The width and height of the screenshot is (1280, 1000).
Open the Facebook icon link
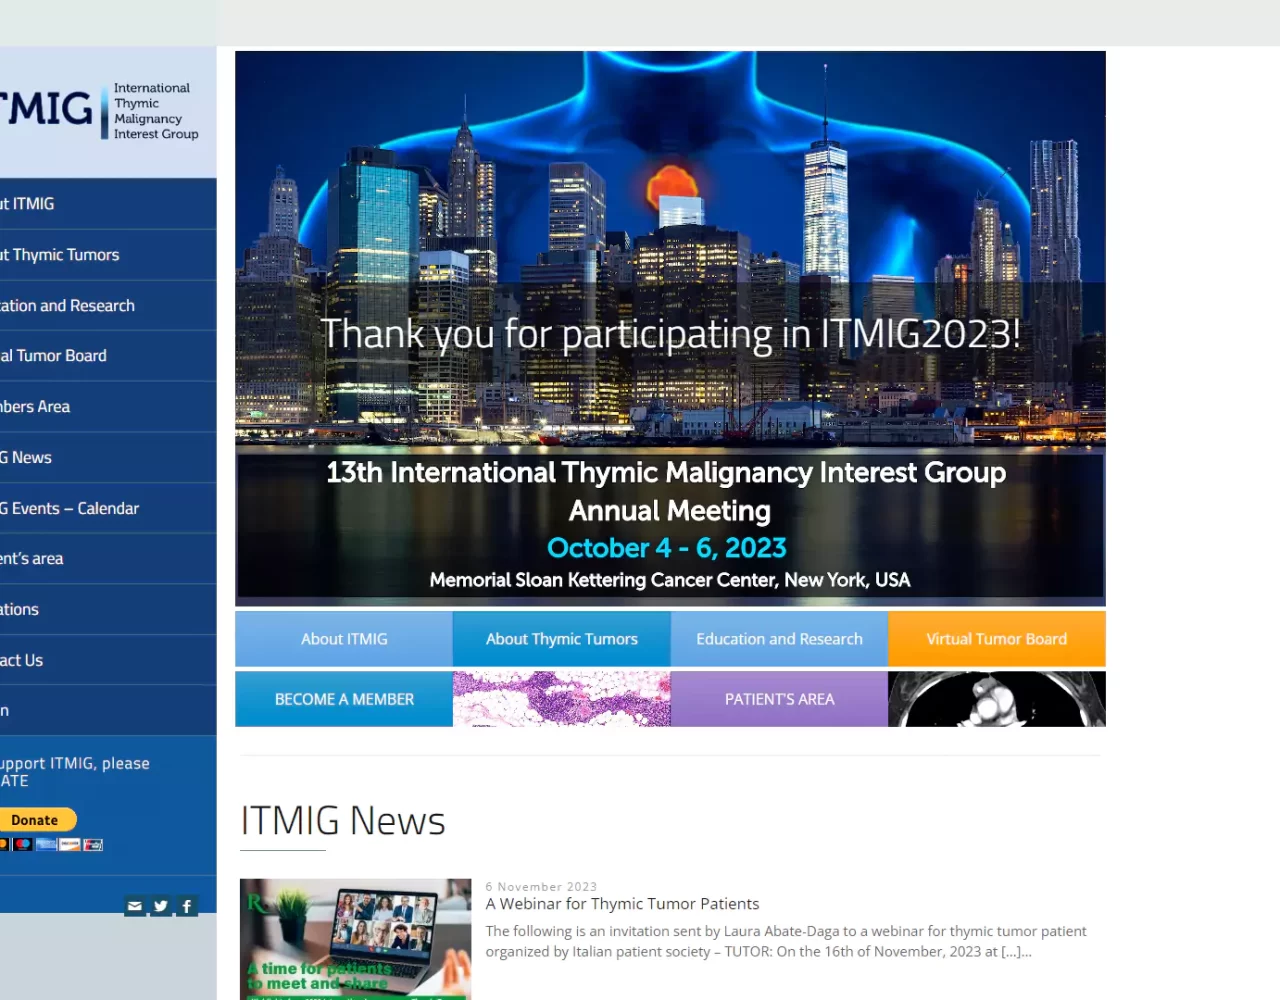[187, 906]
